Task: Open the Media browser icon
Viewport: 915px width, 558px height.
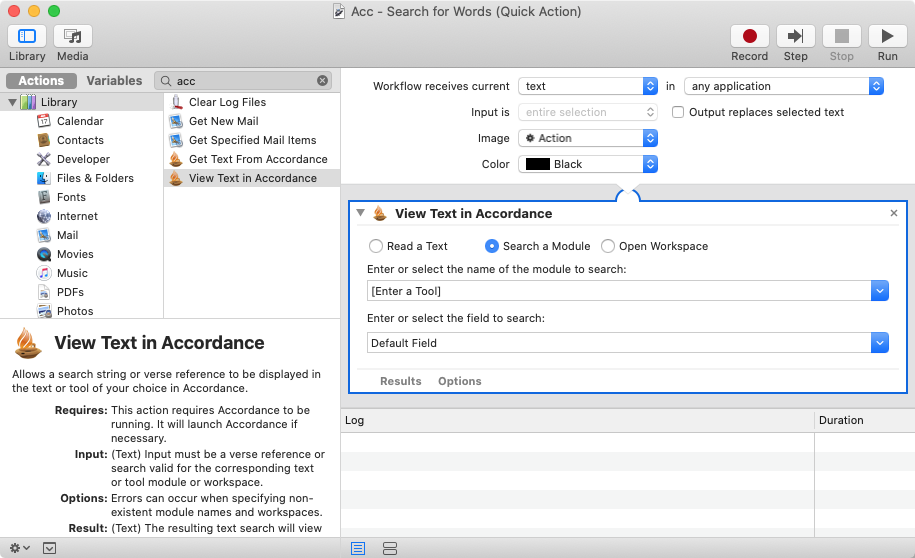Action: 72,37
